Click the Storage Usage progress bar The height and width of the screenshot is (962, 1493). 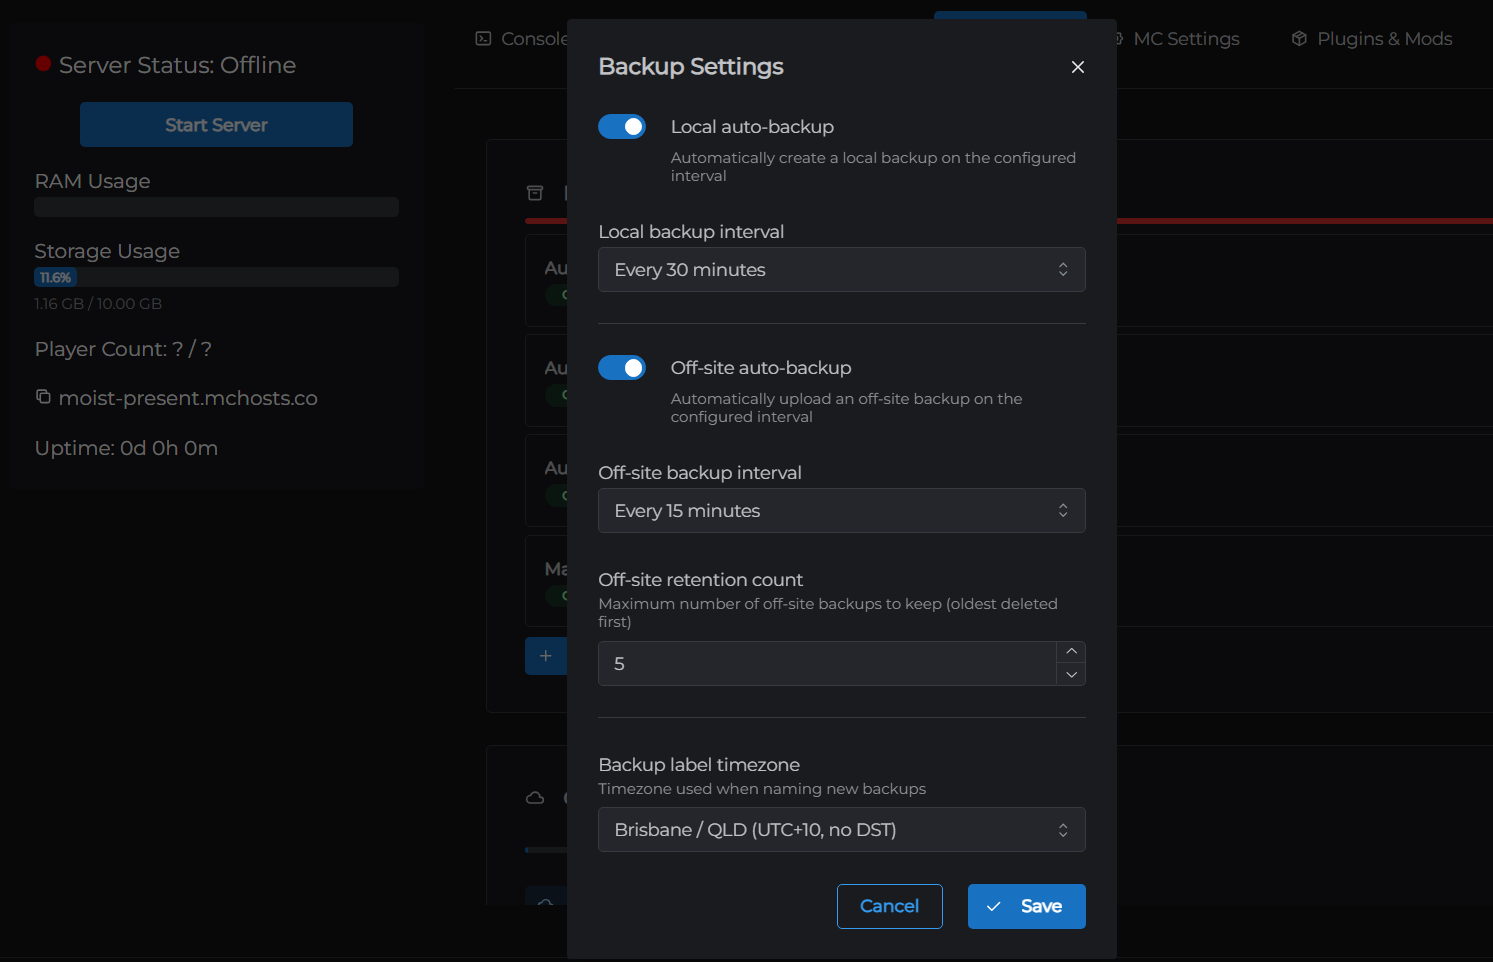[216, 277]
